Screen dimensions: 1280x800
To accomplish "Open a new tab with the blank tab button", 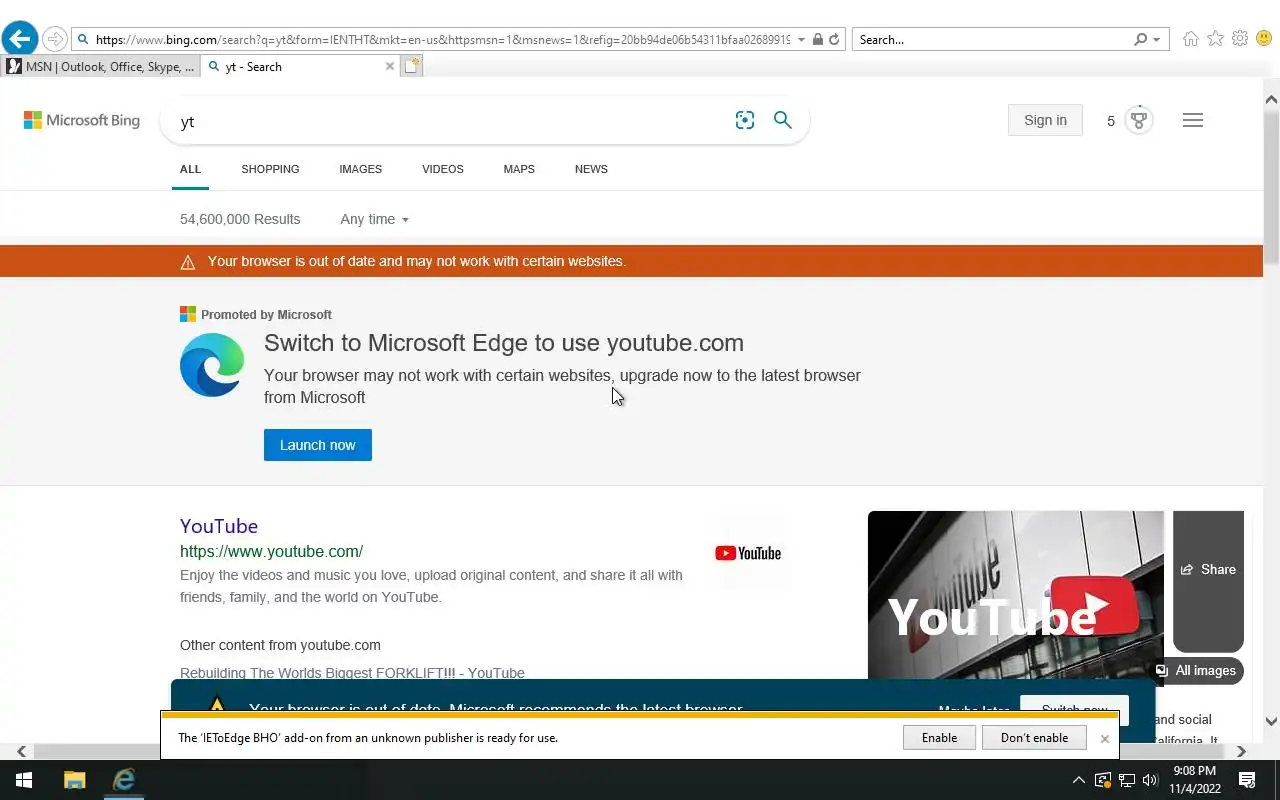I will (412, 66).
